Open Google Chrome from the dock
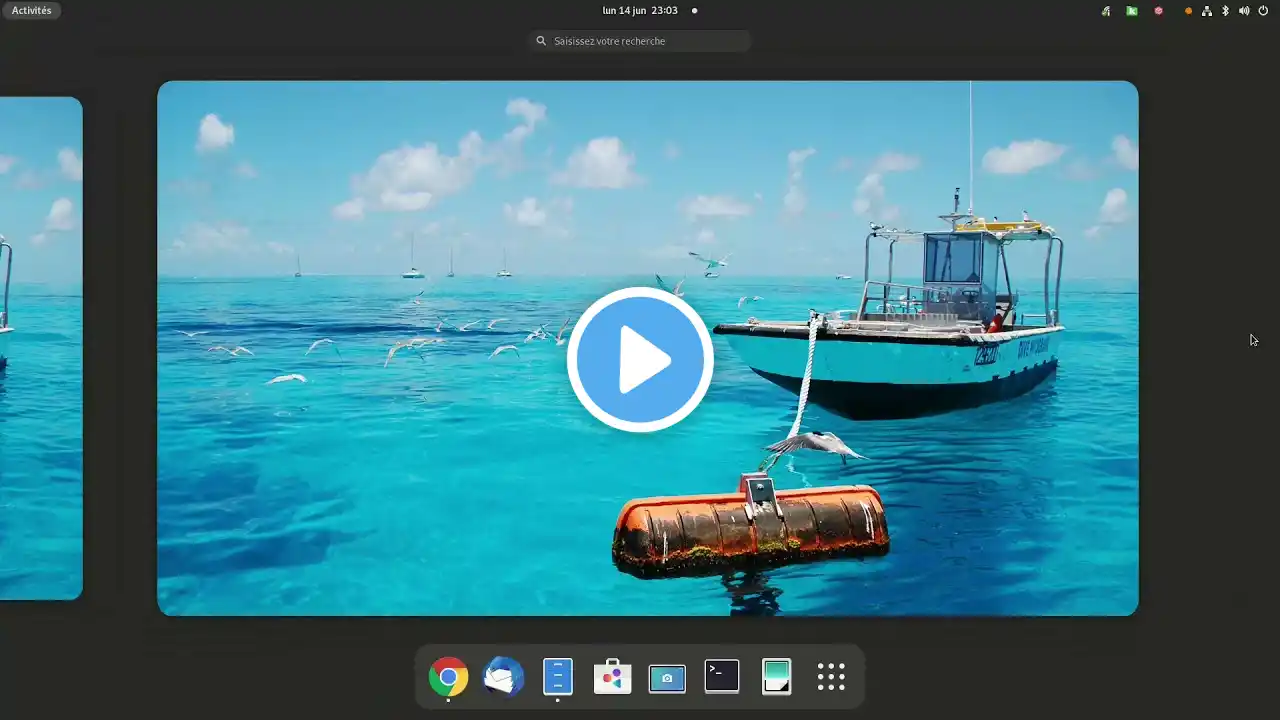This screenshot has height=720, width=1280. pyautogui.click(x=448, y=677)
